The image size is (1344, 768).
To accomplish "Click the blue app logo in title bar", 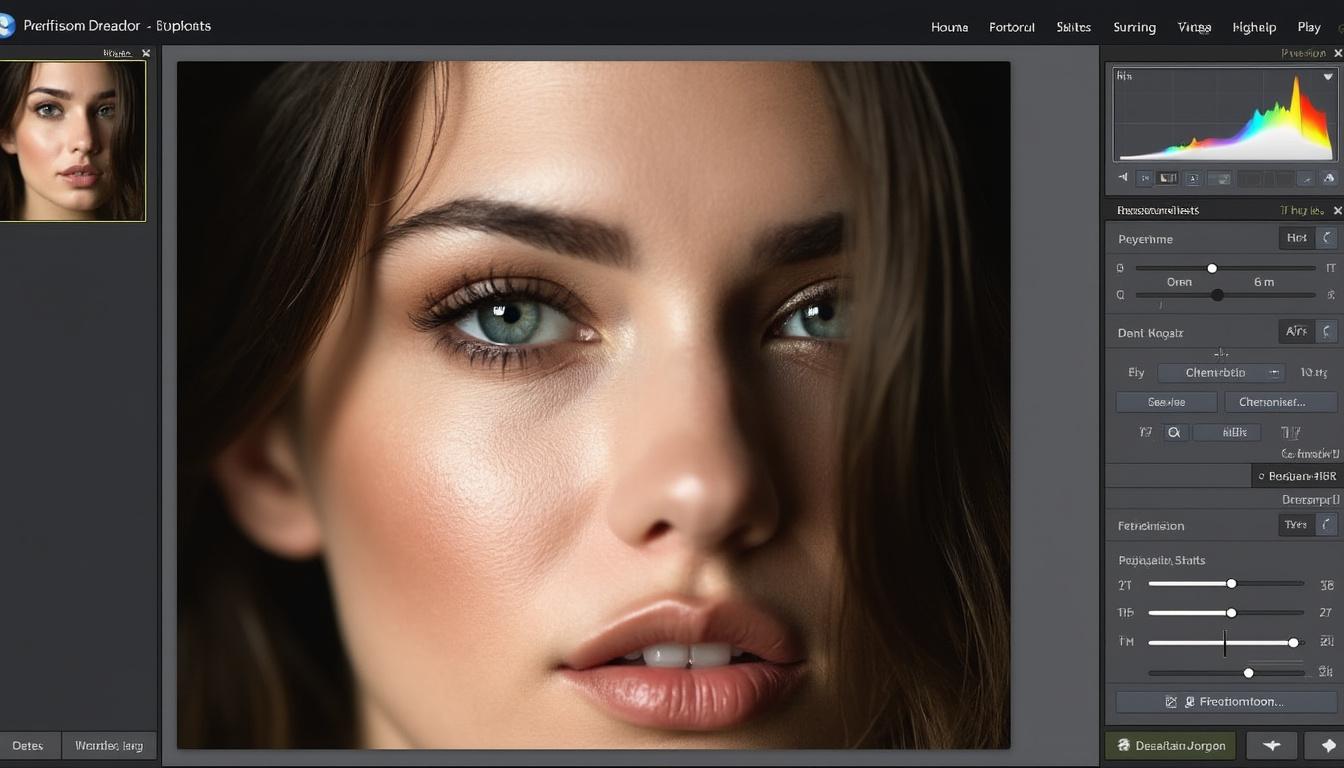I will click(6, 26).
